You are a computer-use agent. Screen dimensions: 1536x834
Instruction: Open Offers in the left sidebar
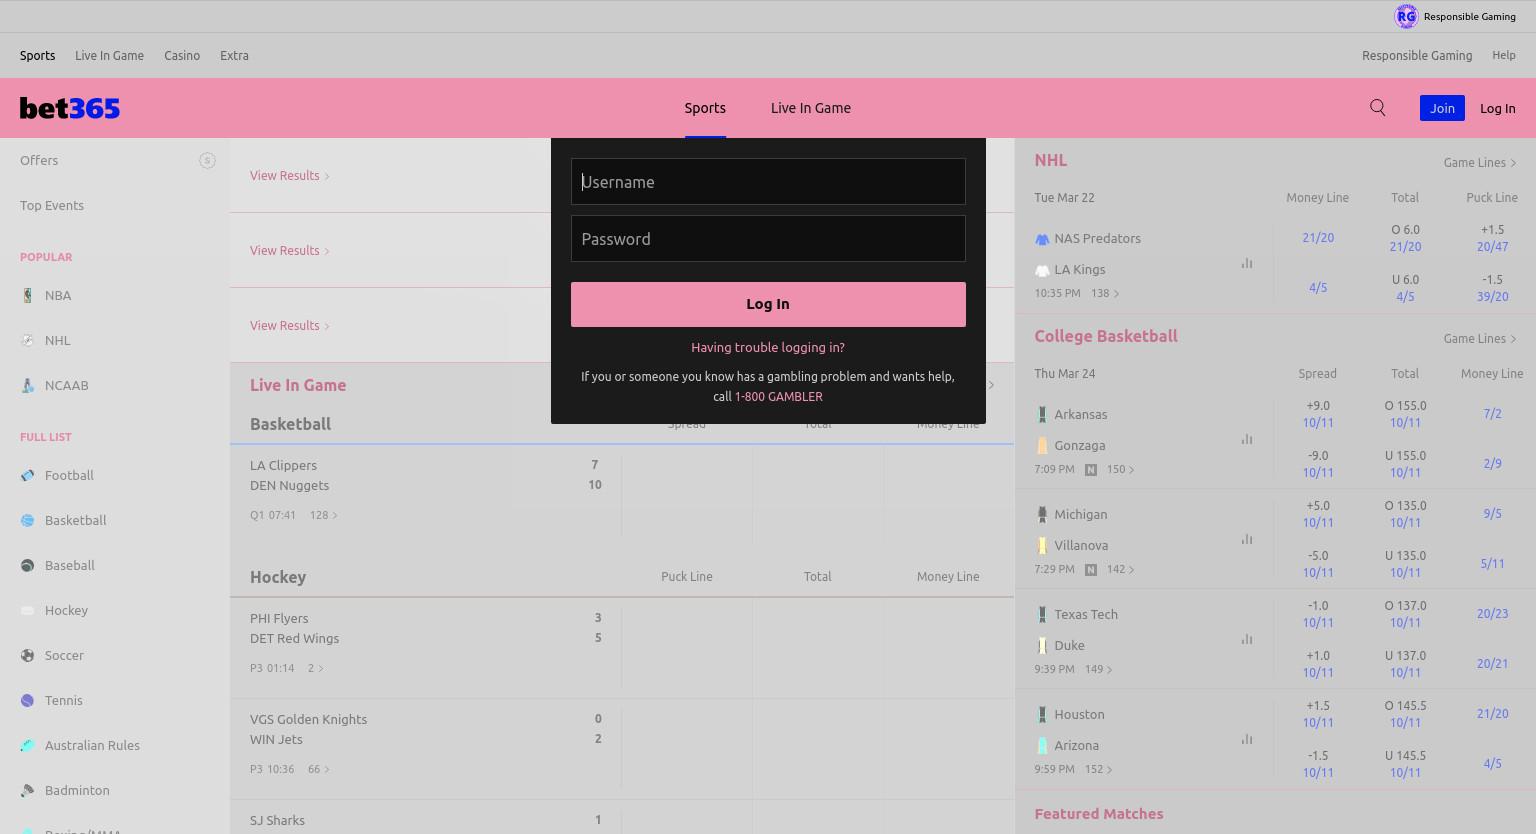pos(39,160)
